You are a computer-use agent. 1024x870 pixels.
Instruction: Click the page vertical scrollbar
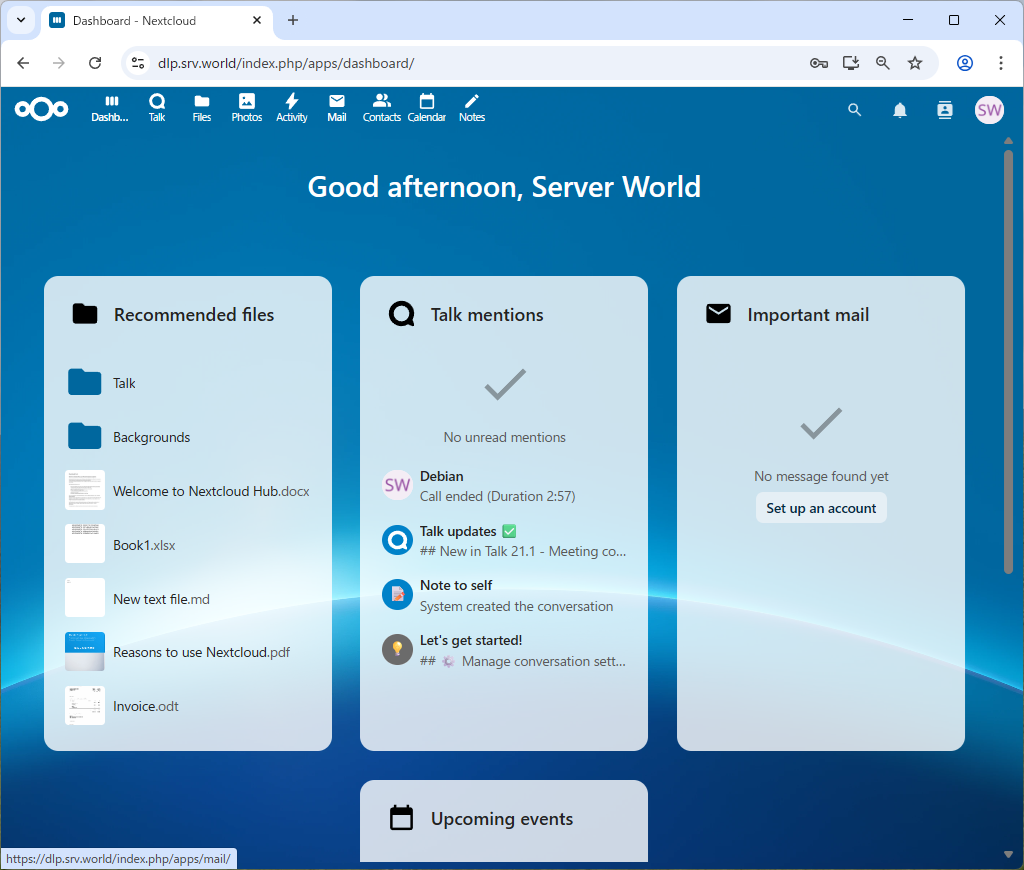pos(1008,360)
